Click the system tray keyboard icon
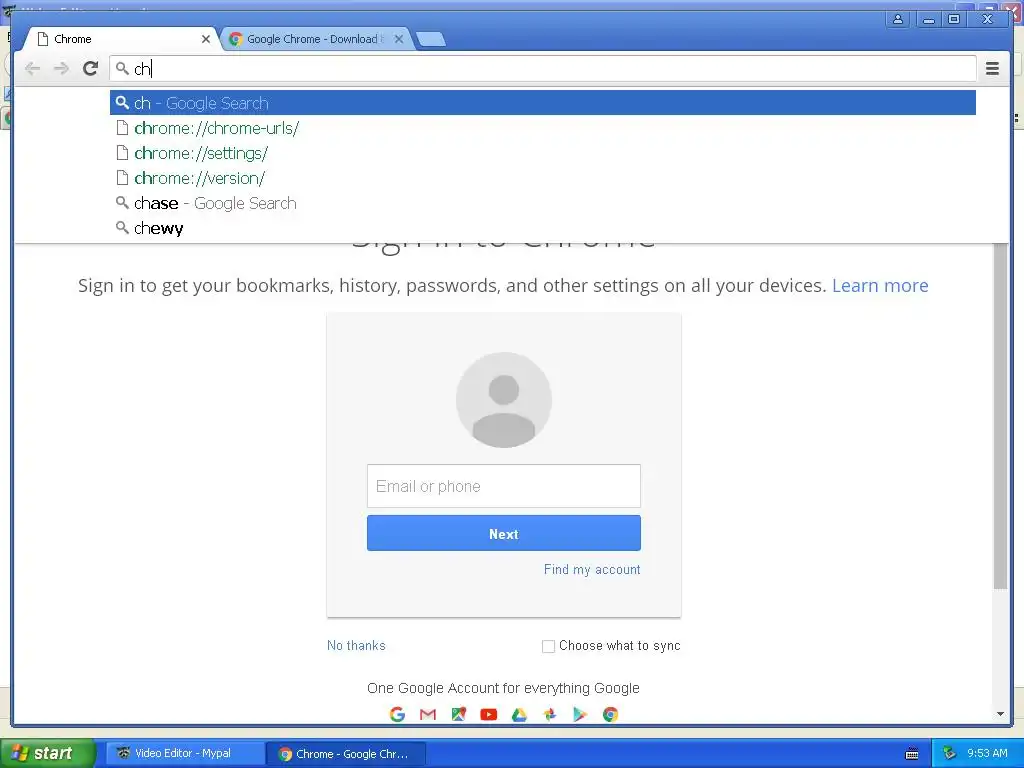 tap(912, 754)
